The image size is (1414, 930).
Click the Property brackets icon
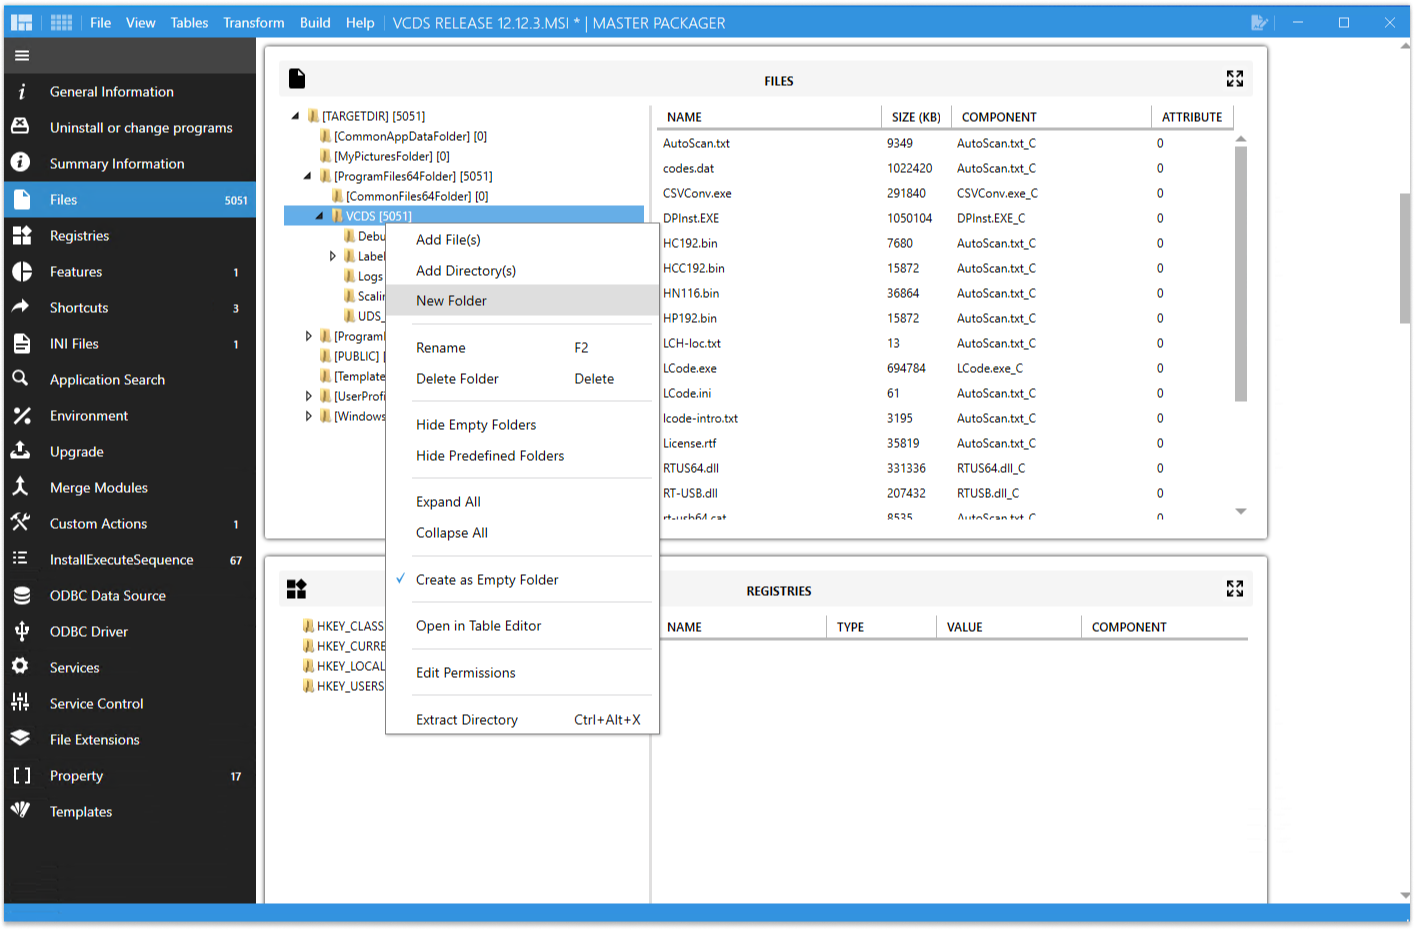(x=21, y=776)
